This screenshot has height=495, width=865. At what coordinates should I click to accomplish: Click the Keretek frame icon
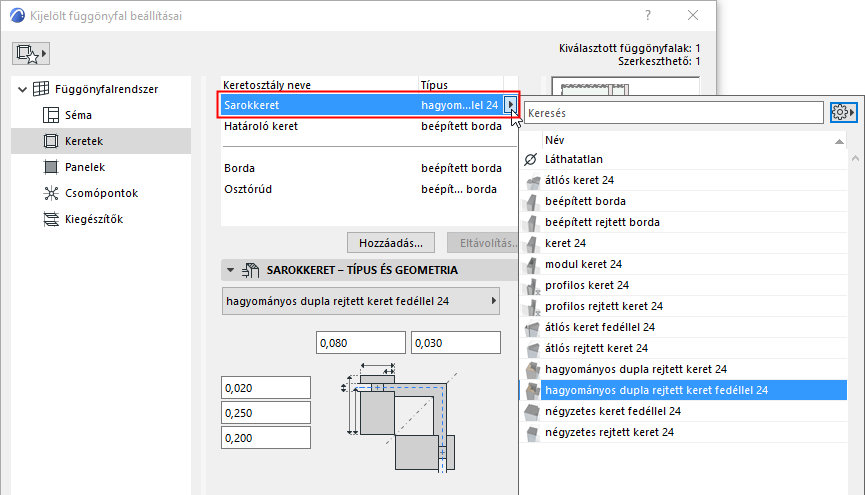51,141
